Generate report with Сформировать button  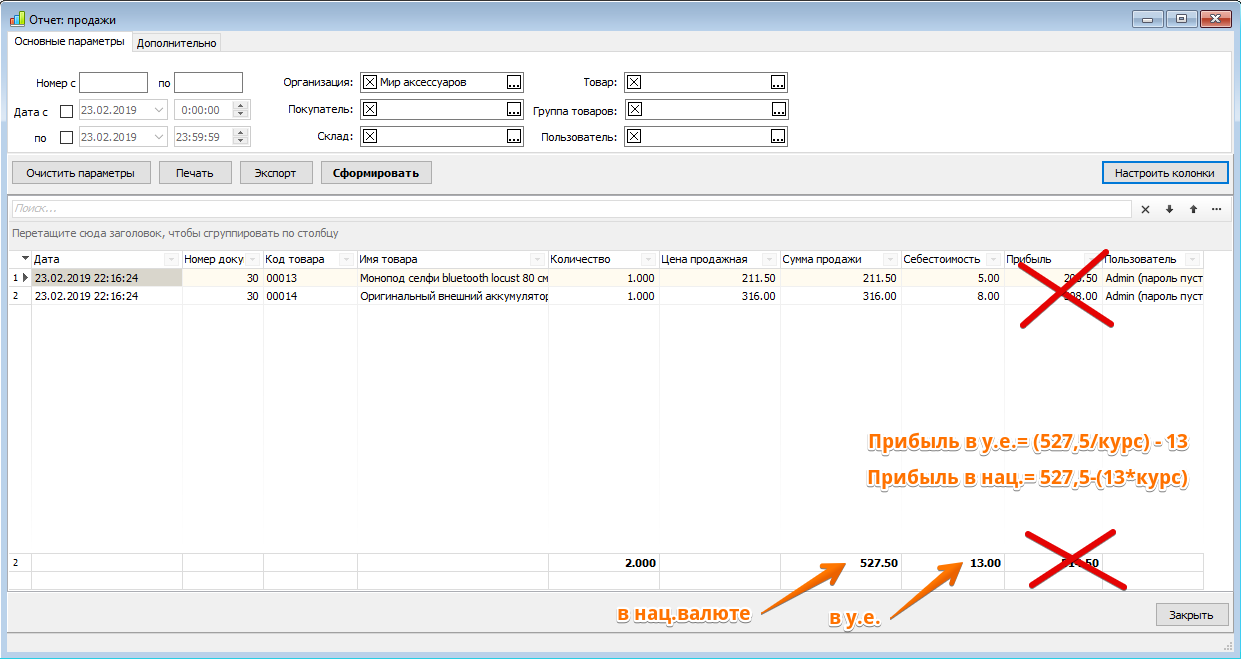pos(376,173)
